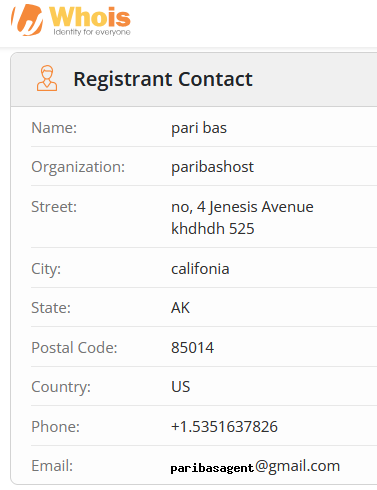Click the street line 'no, 4 Jenesis Avenue'
This screenshot has width=377, height=490.
242,207
